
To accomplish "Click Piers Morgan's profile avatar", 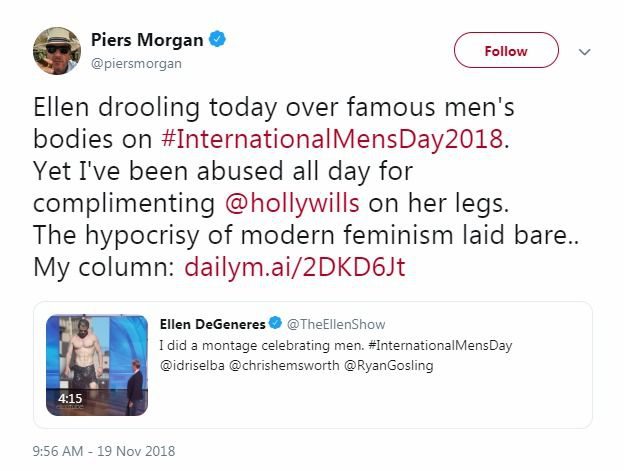I will pos(57,51).
